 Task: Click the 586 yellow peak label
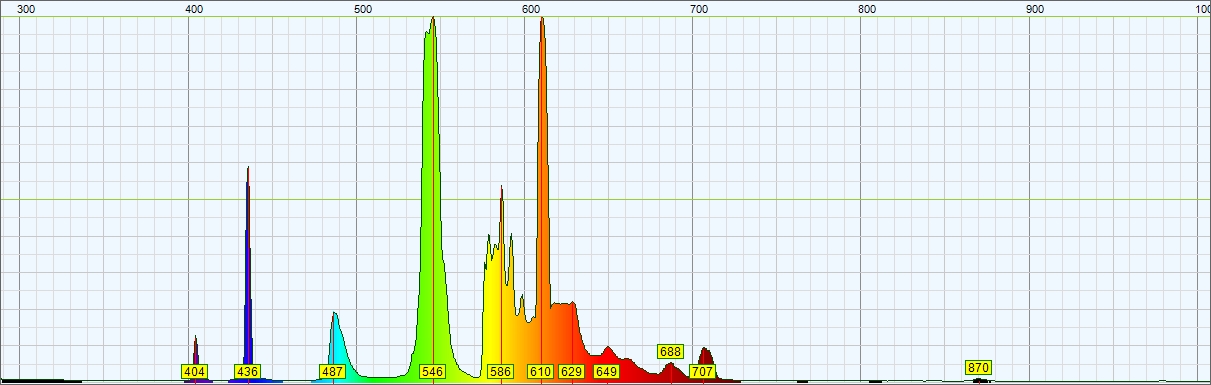tap(500, 371)
